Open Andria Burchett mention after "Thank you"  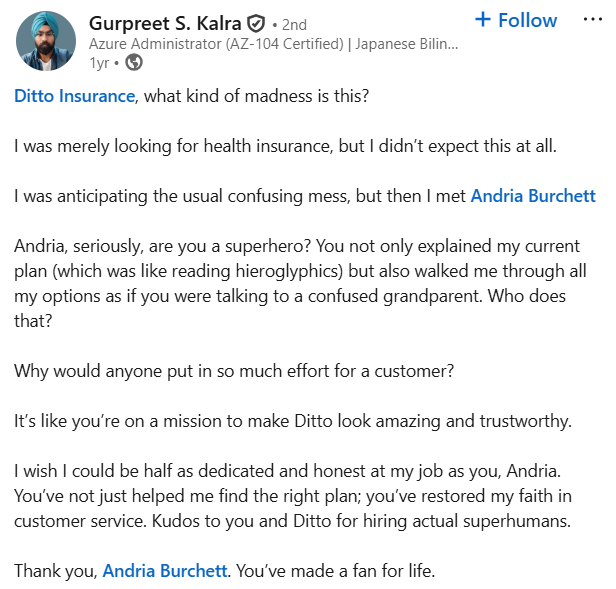tap(167, 572)
